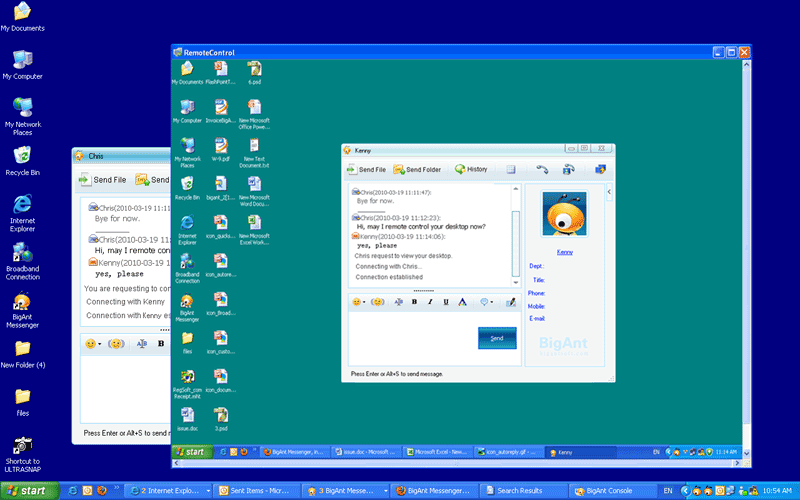Open 2 Internet Explorer taskbar group
This screenshot has width=800, height=500.
(169, 491)
